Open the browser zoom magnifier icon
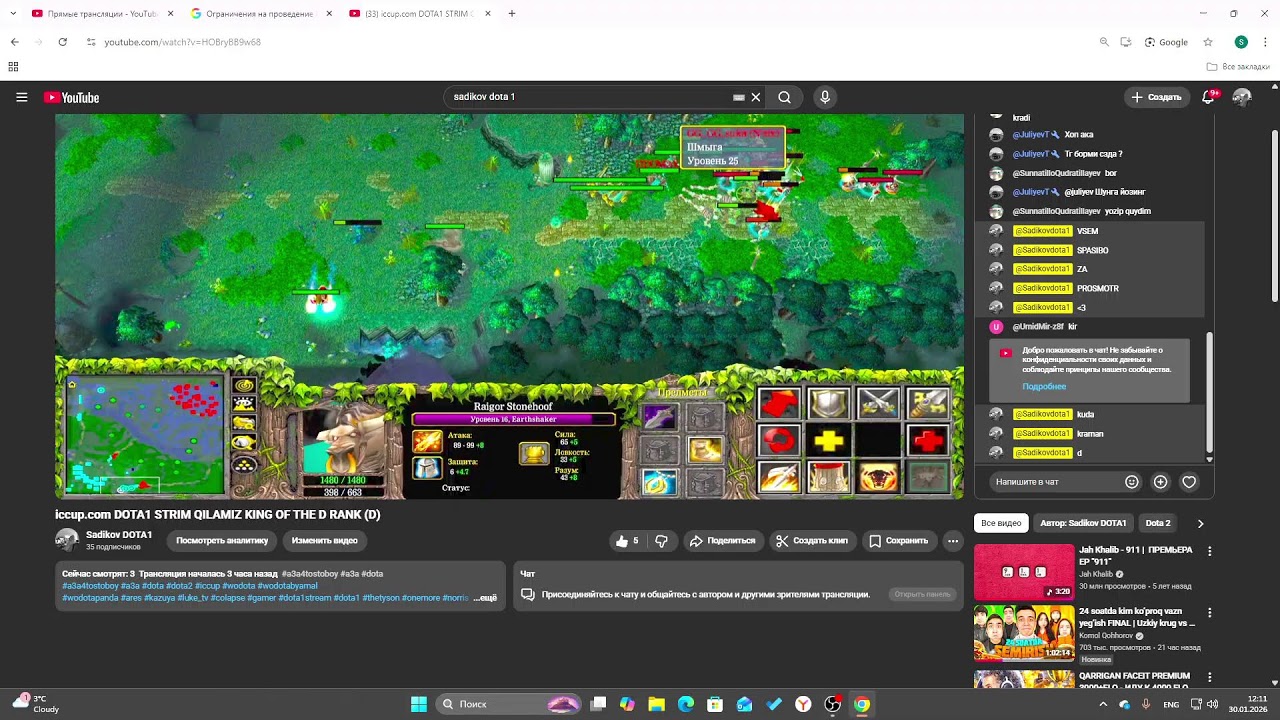1280x720 pixels. point(1104,42)
